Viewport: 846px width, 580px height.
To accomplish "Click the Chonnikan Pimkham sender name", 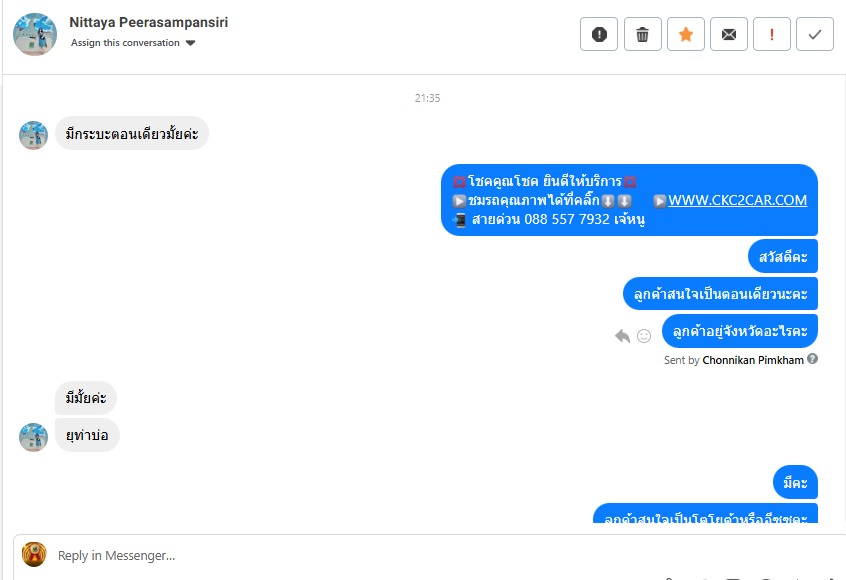I will (753, 360).
